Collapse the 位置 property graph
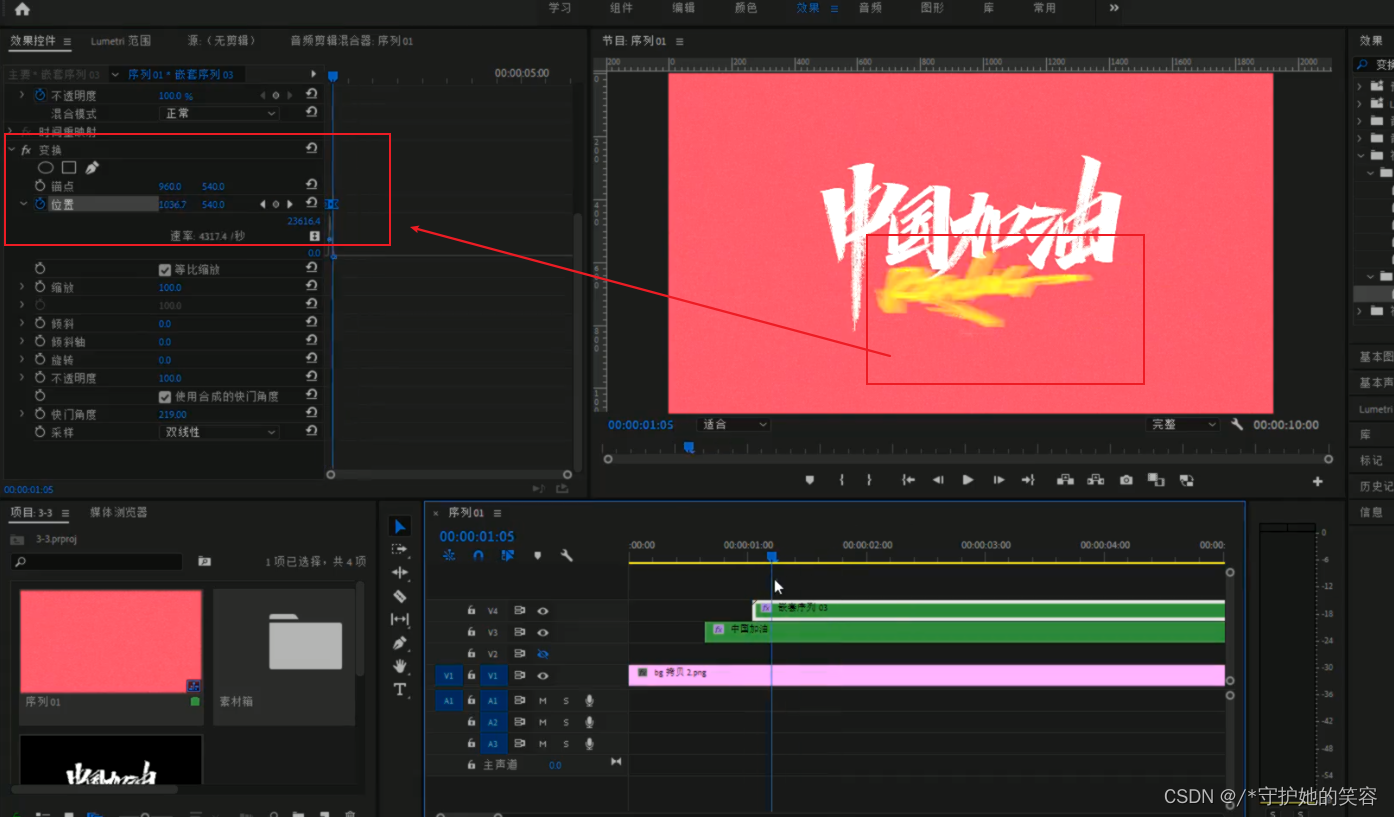This screenshot has height=817, width=1394. (x=23, y=203)
